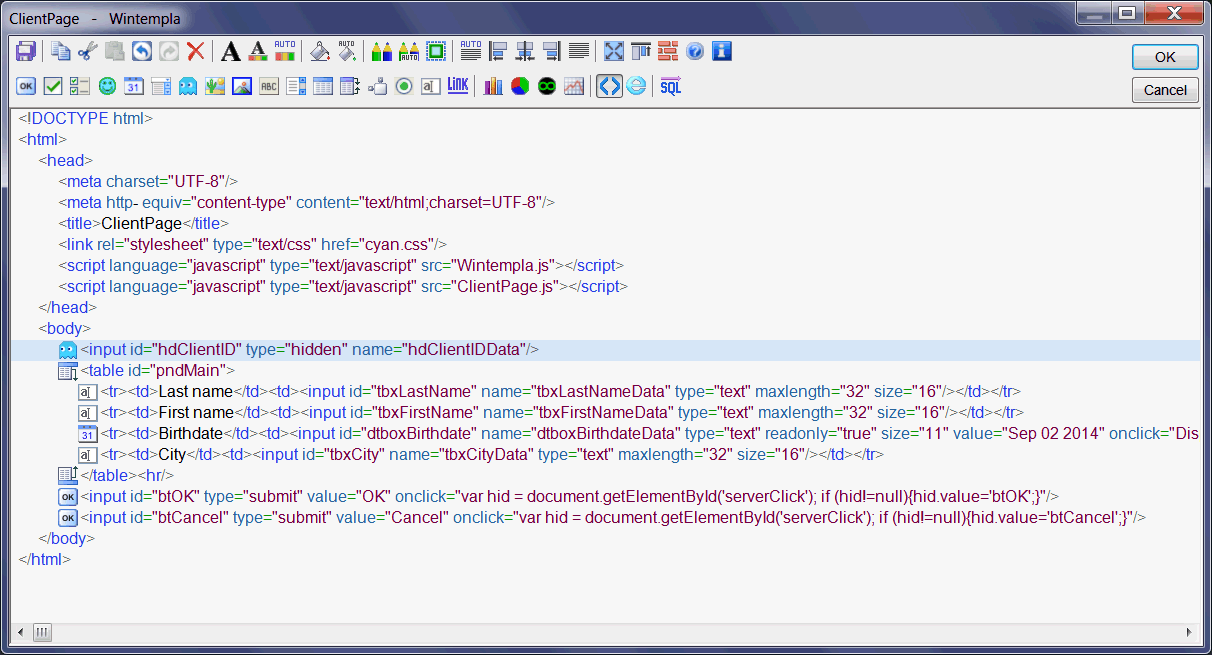Insert an OK button control
Viewport: 1212px width, 655px height.
(26, 86)
